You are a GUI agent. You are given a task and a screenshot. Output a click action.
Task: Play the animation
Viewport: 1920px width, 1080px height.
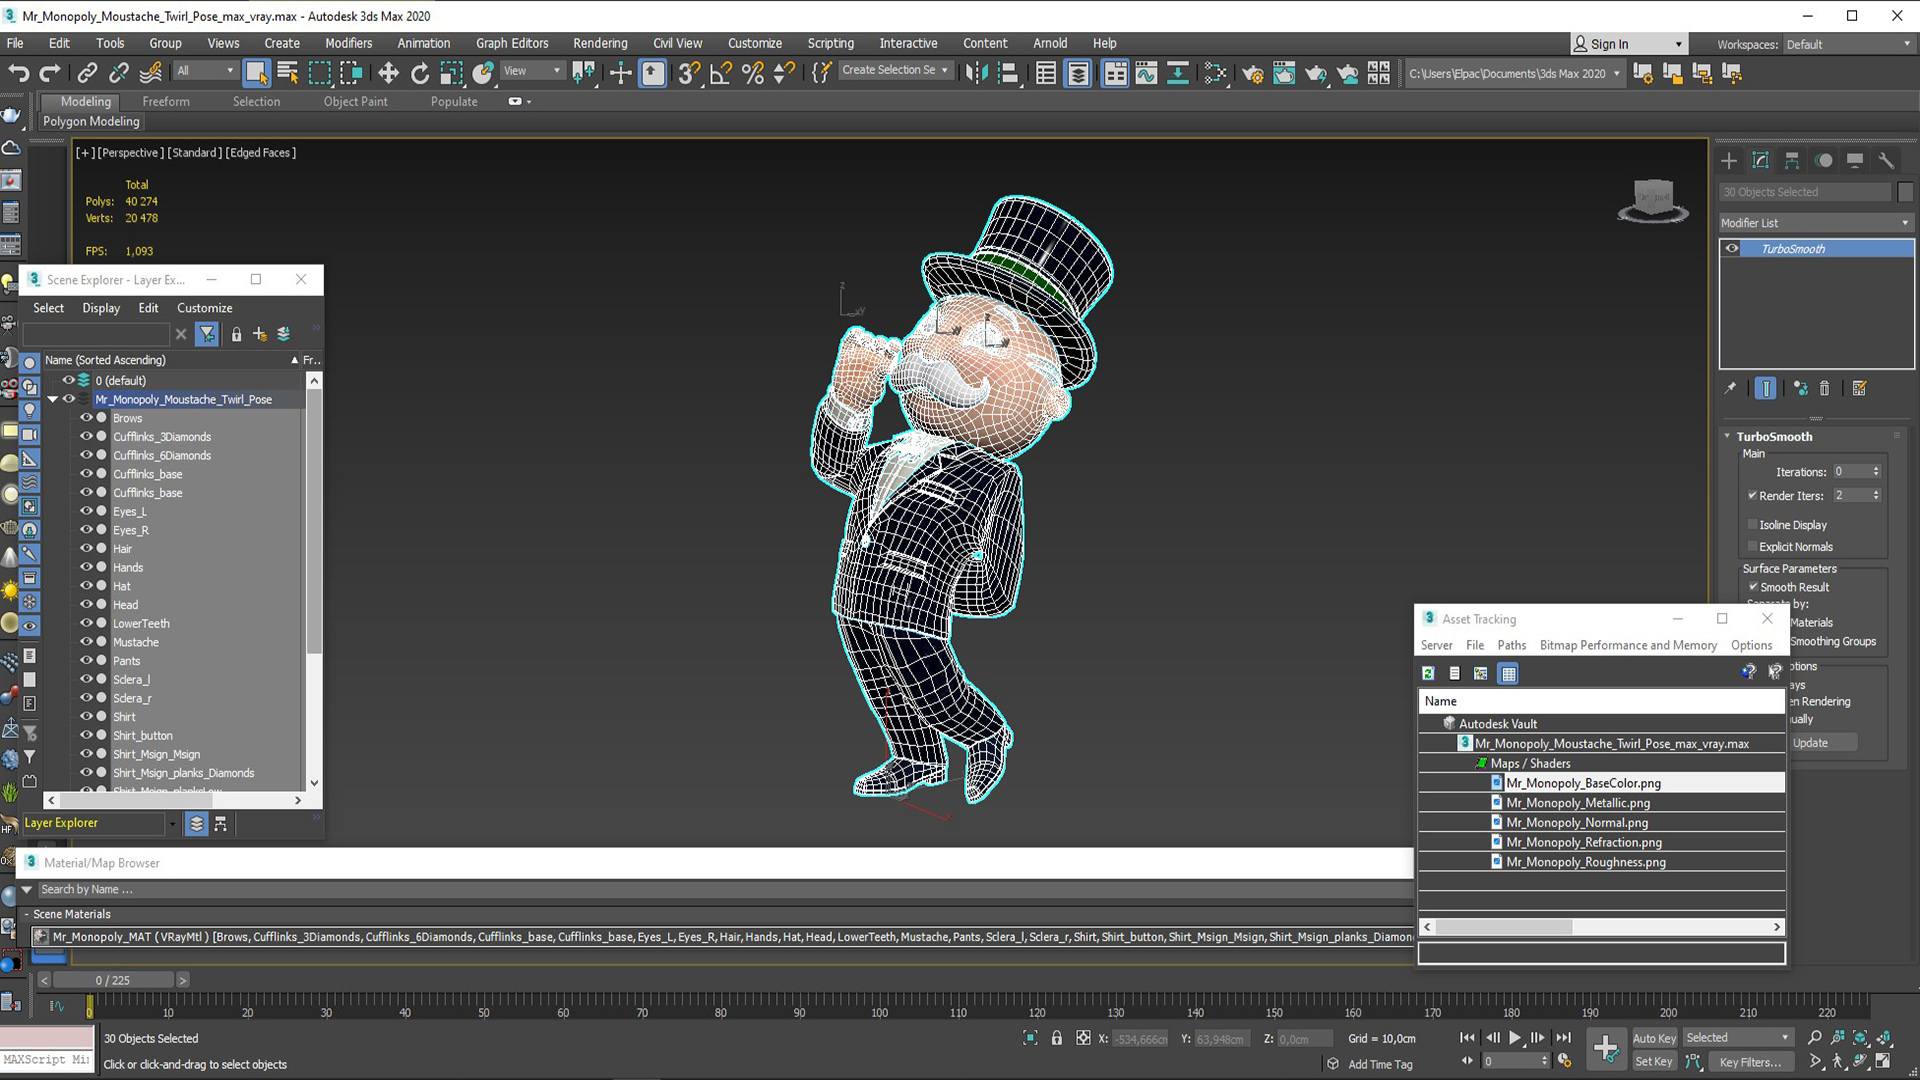pyautogui.click(x=1515, y=1038)
